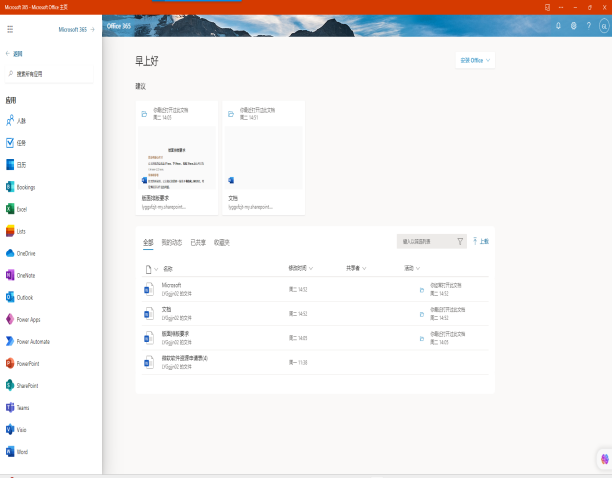Screen dimensions: 612x478
Task: Expand the 安装 Office dropdown
Action: (x=475, y=60)
